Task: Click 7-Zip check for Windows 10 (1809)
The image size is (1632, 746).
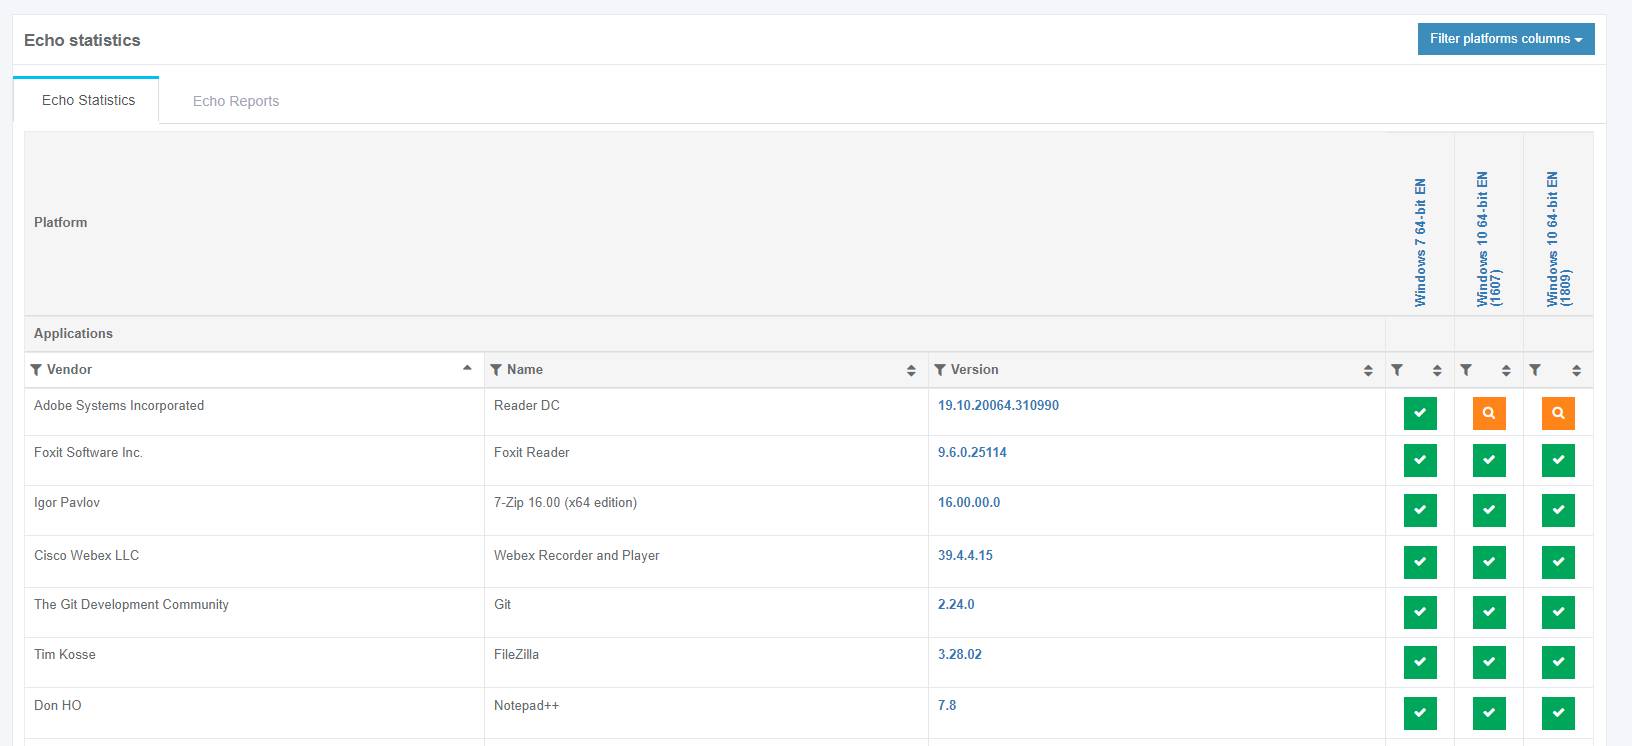Action: 1558,510
